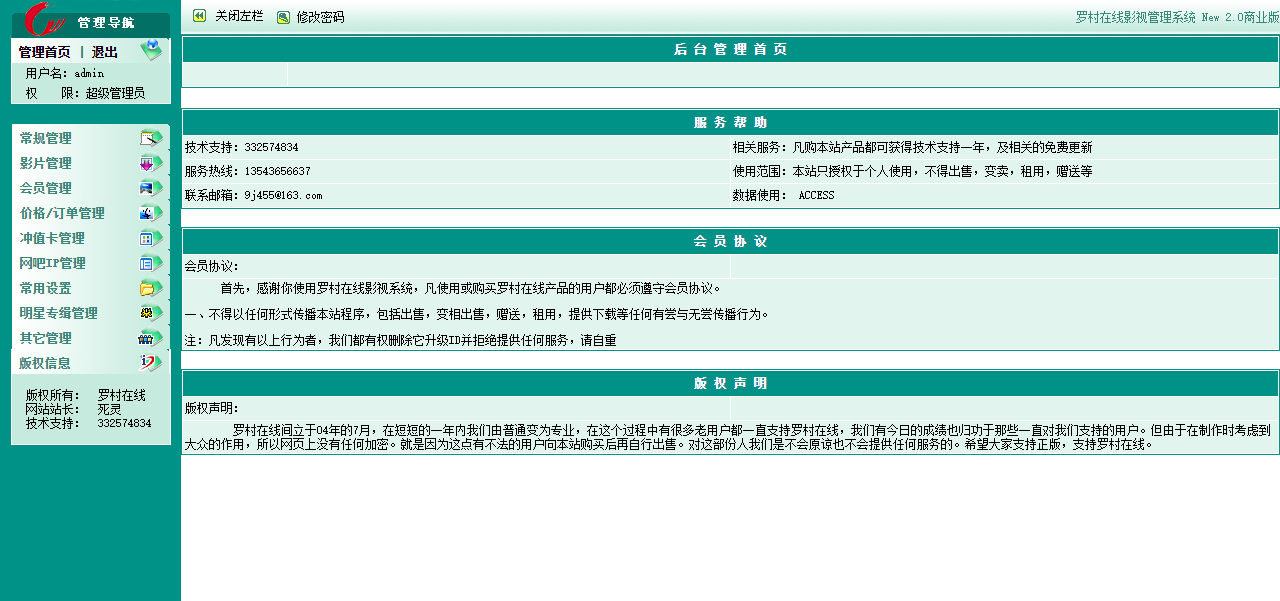Click 网站站长 死灵 in sidebar
Image resolution: width=1280 pixels, height=601 pixels.
click(74, 409)
